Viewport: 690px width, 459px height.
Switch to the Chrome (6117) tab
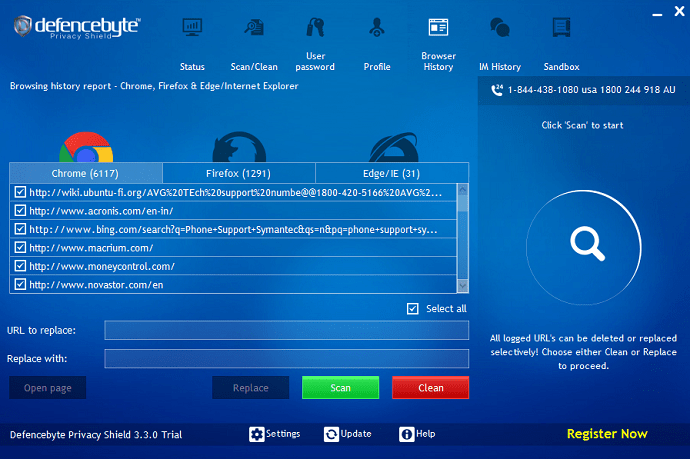pyautogui.click(x=86, y=173)
